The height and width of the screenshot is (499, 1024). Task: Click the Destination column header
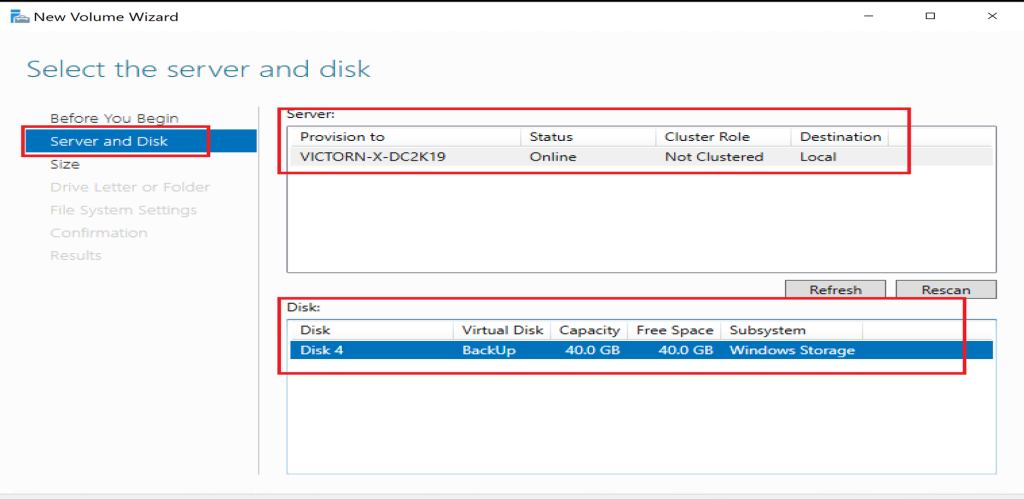[840, 136]
